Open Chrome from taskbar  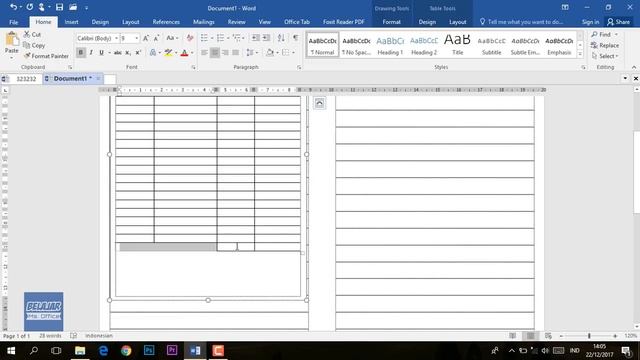tap(126, 350)
